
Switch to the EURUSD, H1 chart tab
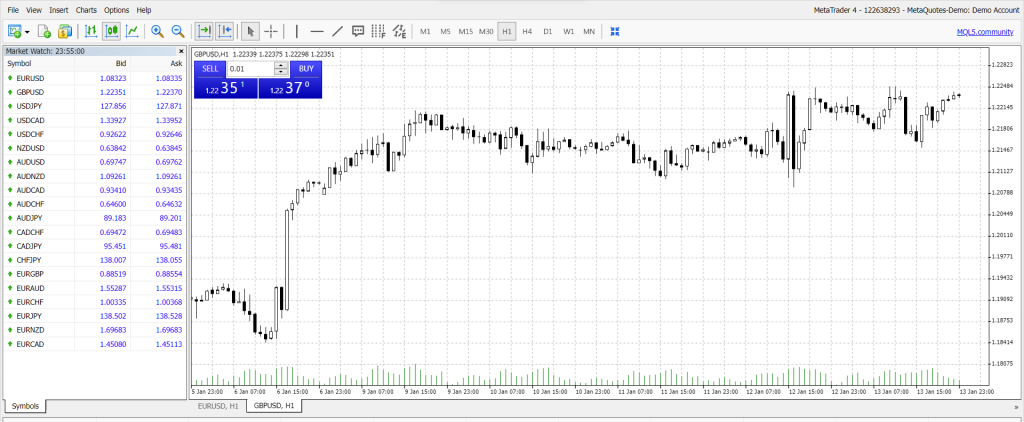[217, 407]
